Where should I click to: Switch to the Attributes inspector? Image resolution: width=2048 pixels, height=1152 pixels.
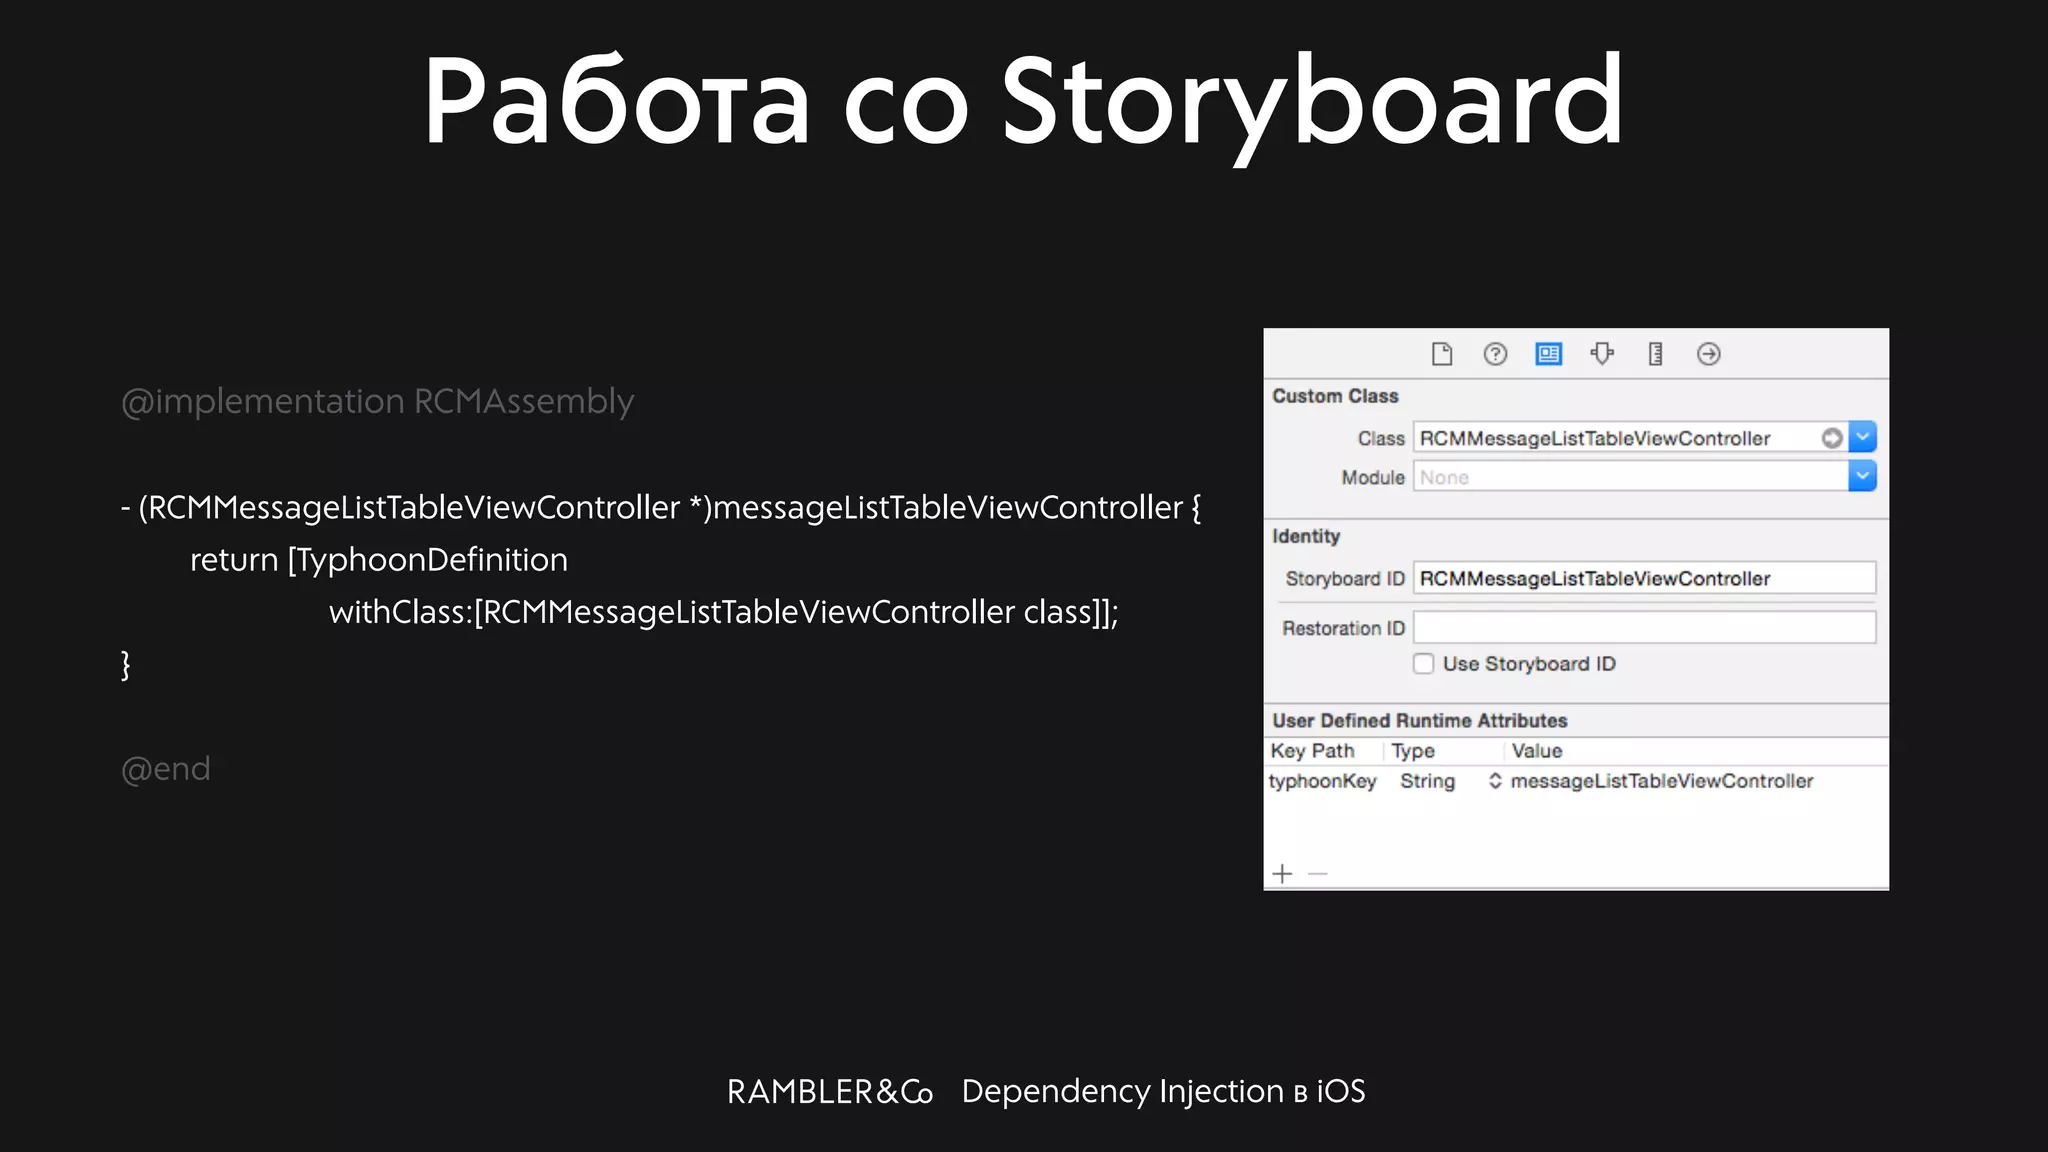(1602, 354)
